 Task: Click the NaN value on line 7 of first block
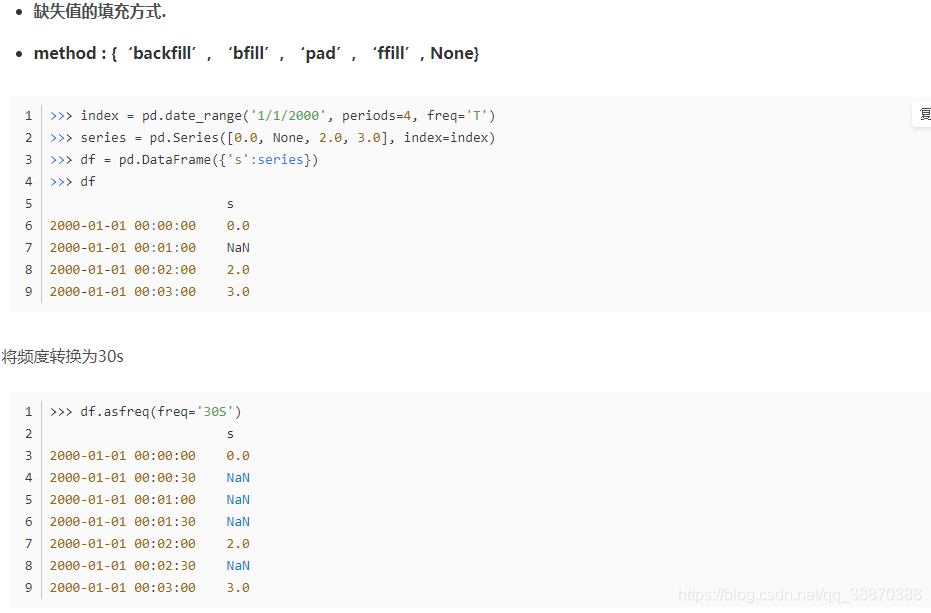[x=237, y=247]
